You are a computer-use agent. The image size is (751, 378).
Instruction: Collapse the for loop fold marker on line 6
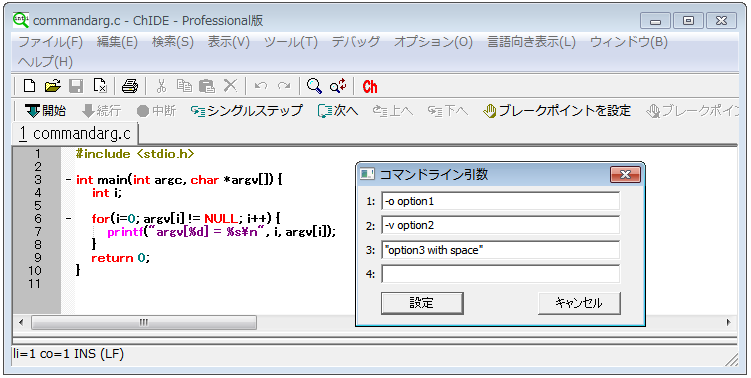[68, 219]
